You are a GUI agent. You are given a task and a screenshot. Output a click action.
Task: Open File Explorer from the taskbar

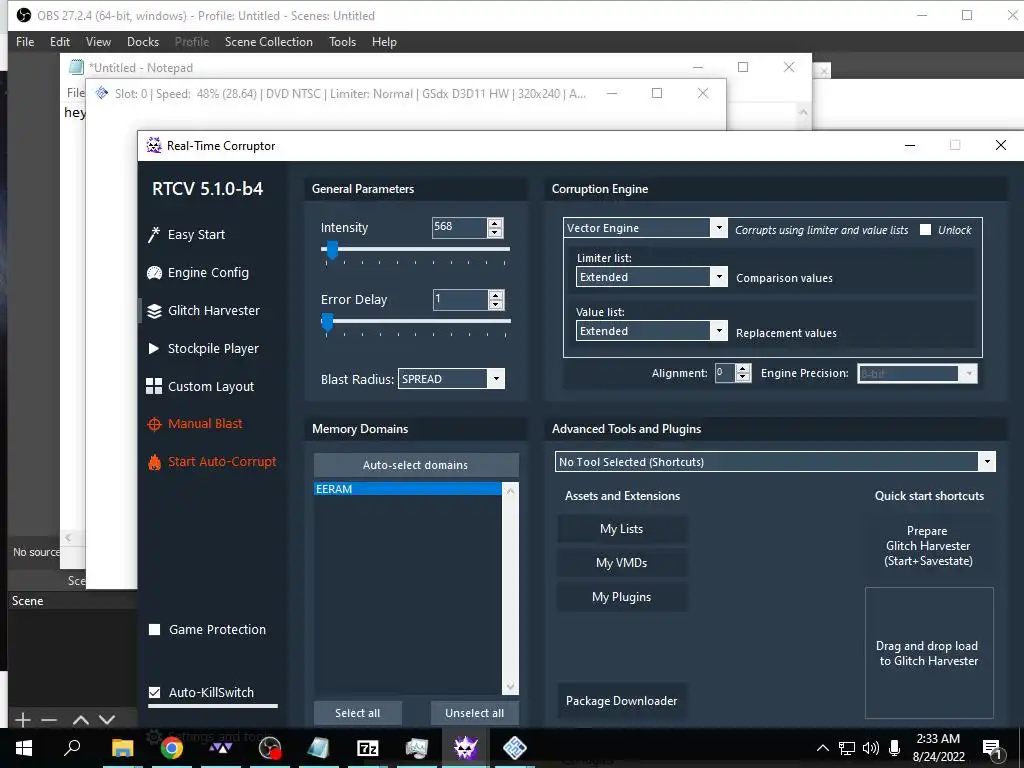tap(122, 748)
